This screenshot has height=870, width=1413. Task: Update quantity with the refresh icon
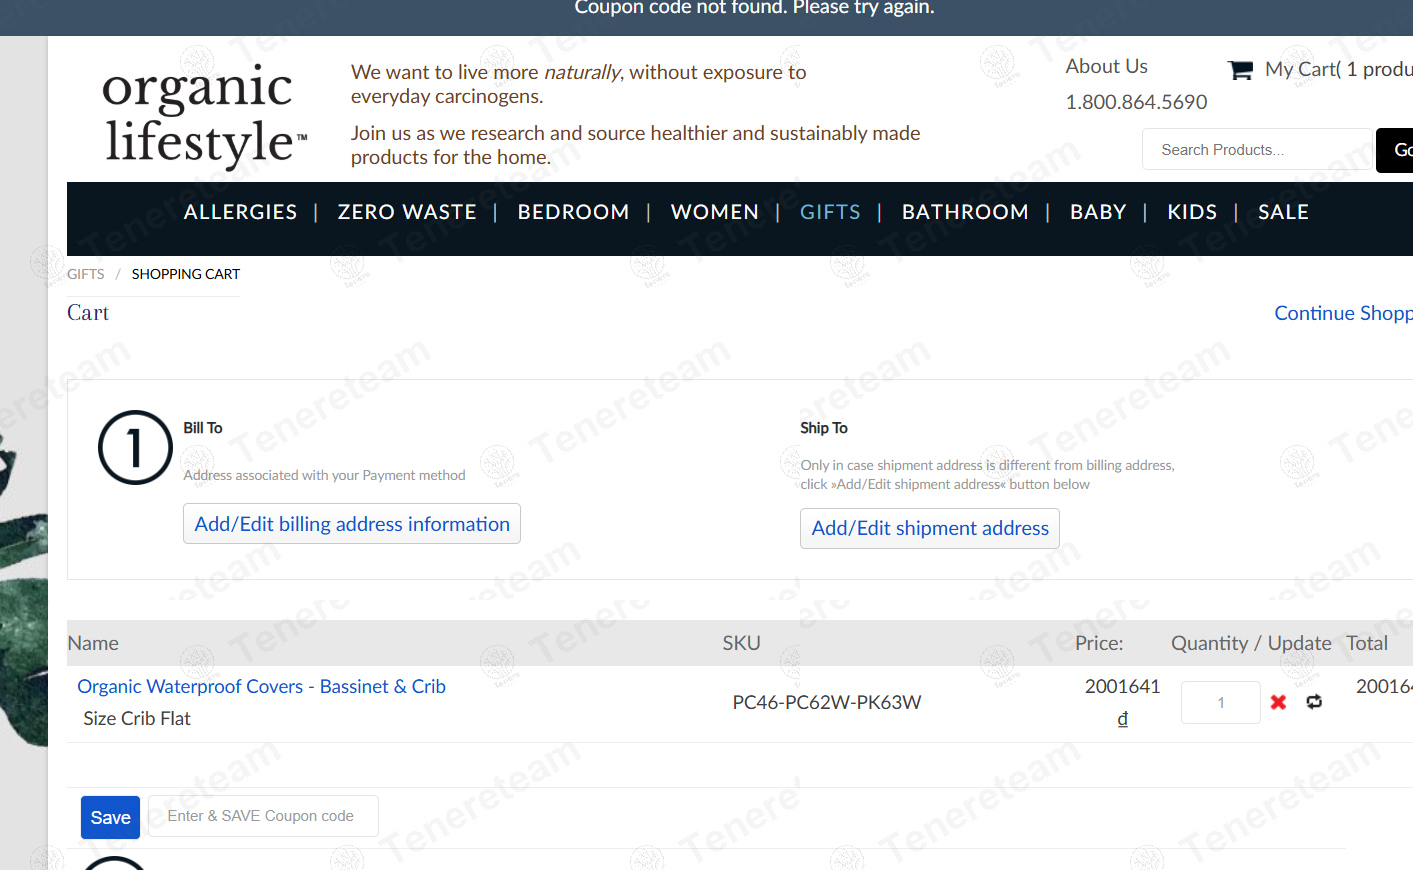[1314, 702]
